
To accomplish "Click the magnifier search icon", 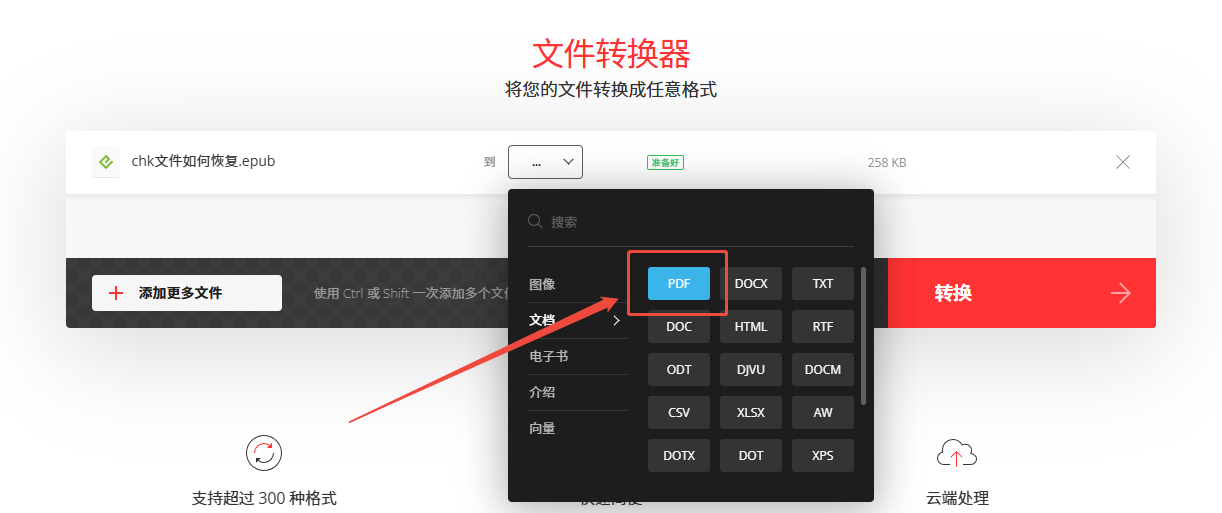I will 535,221.
